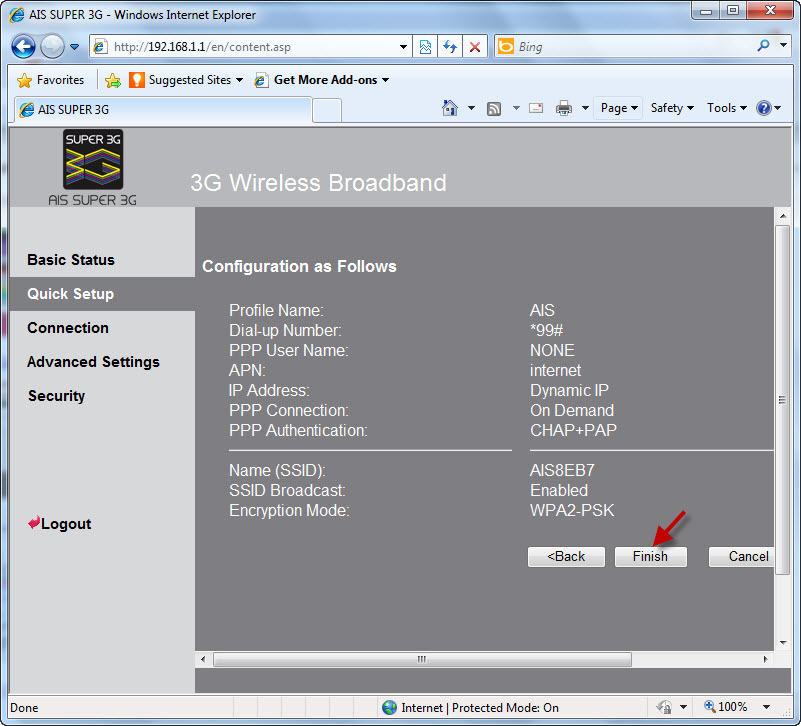The height and width of the screenshot is (726, 801).
Task: Click horizontal scrollbar left arrow
Action: [203, 659]
